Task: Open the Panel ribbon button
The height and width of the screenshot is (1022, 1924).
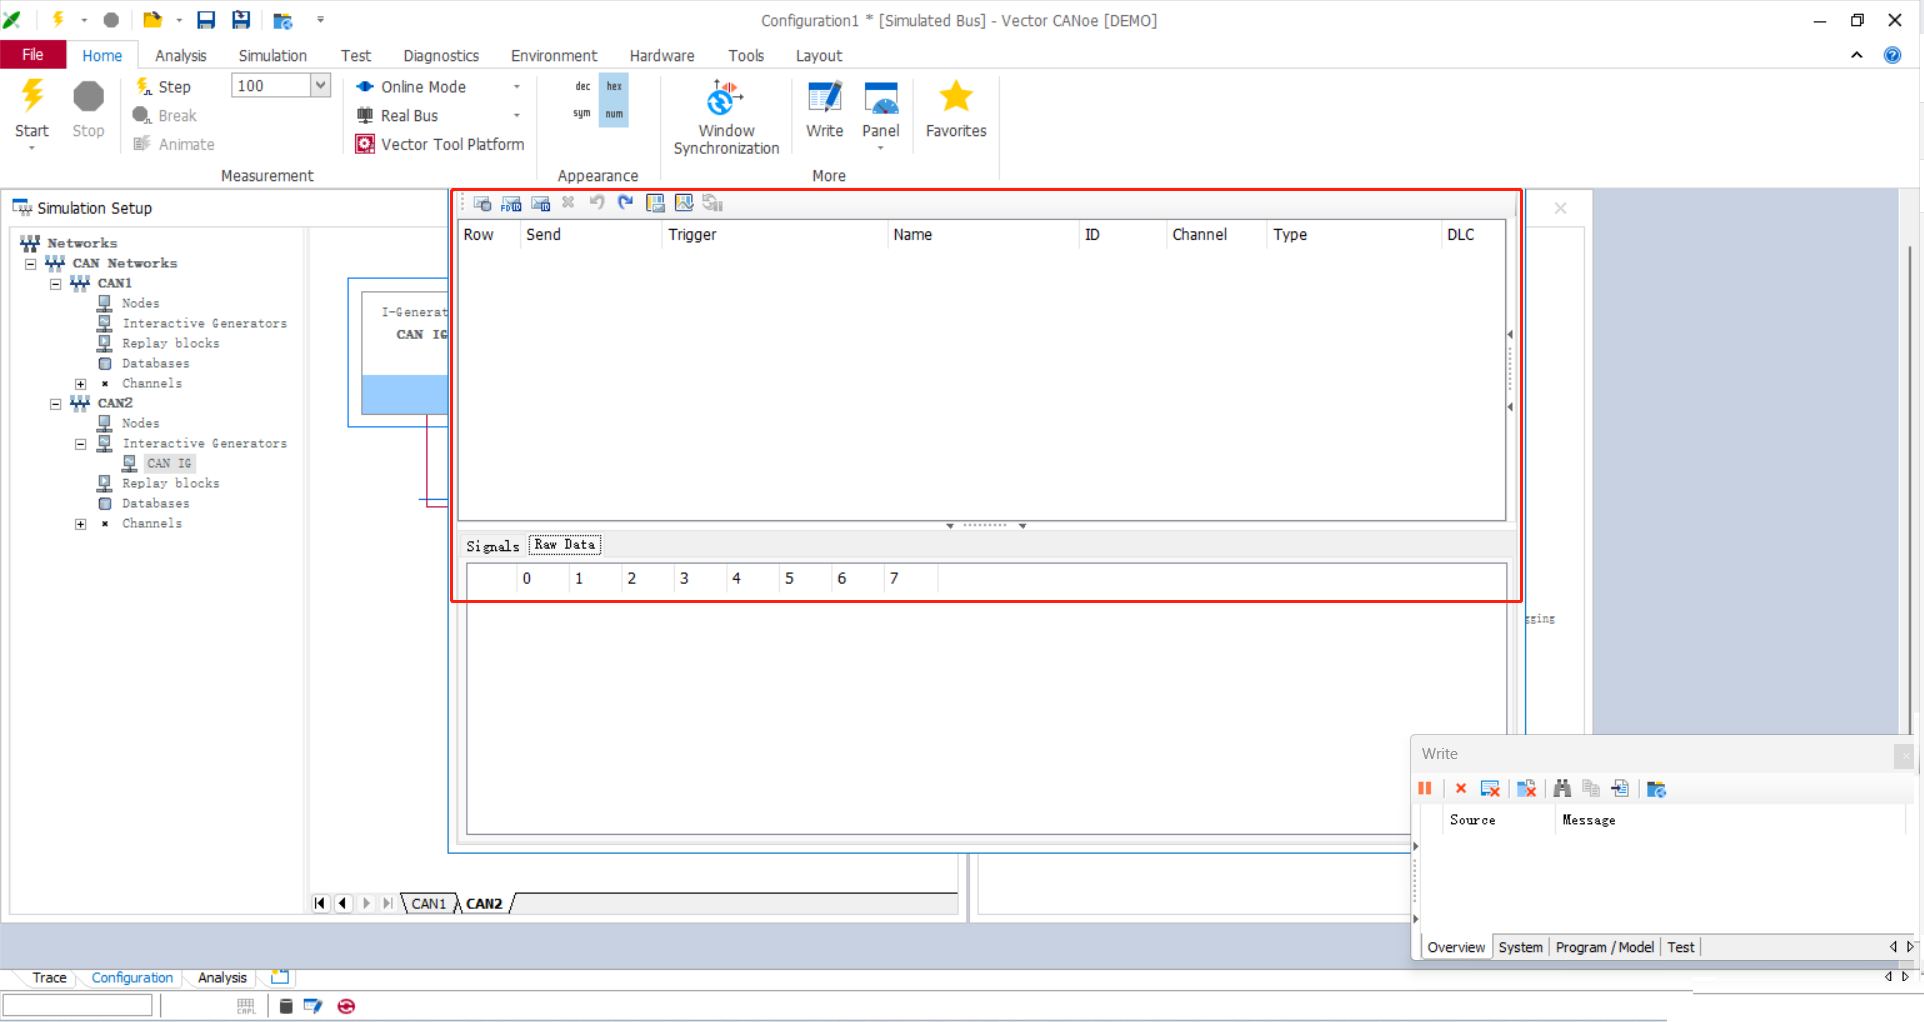Action: click(881, 111)
